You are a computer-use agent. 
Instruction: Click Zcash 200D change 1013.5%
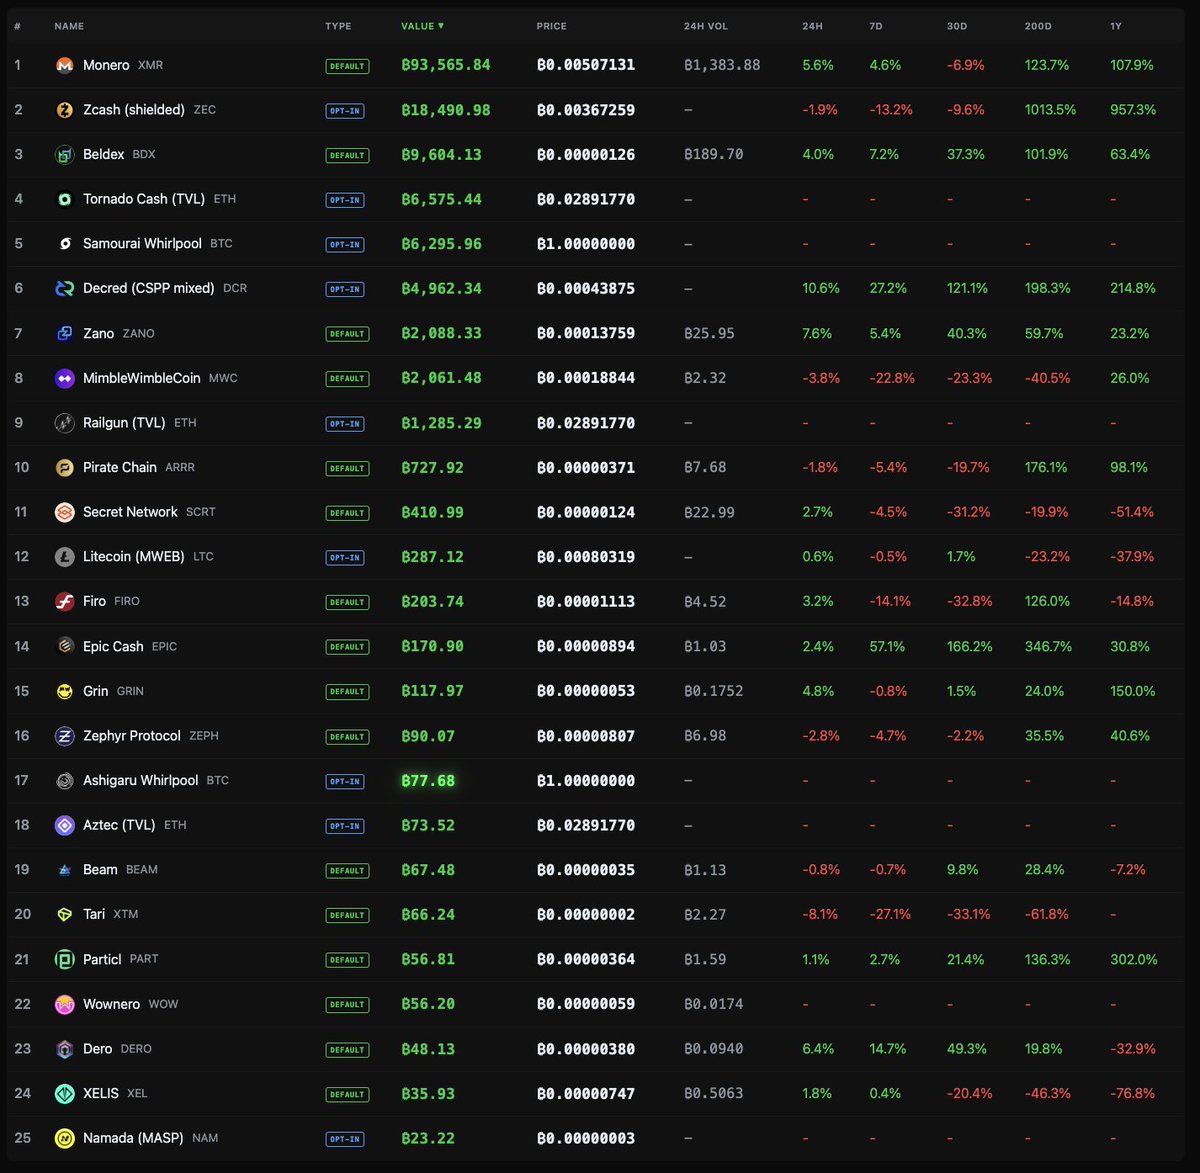point(1051,110)
